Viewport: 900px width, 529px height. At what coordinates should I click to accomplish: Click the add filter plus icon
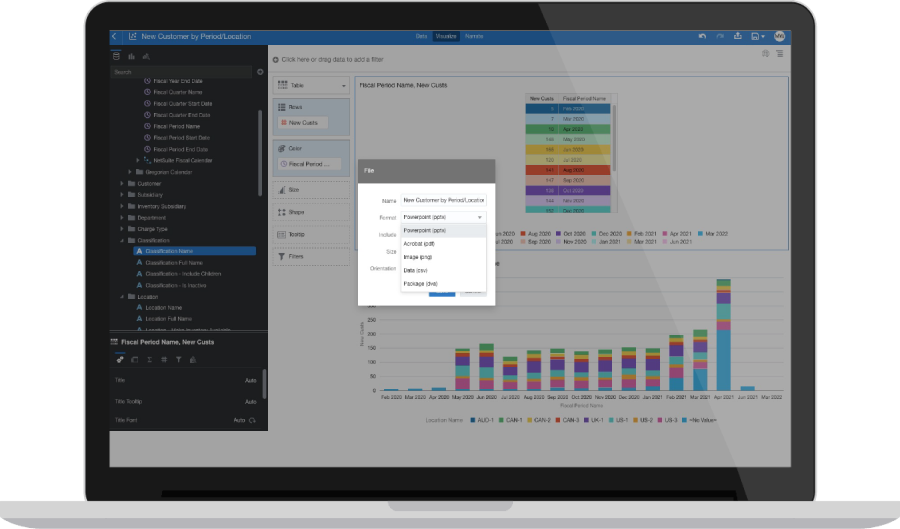(x=276, y=60)
